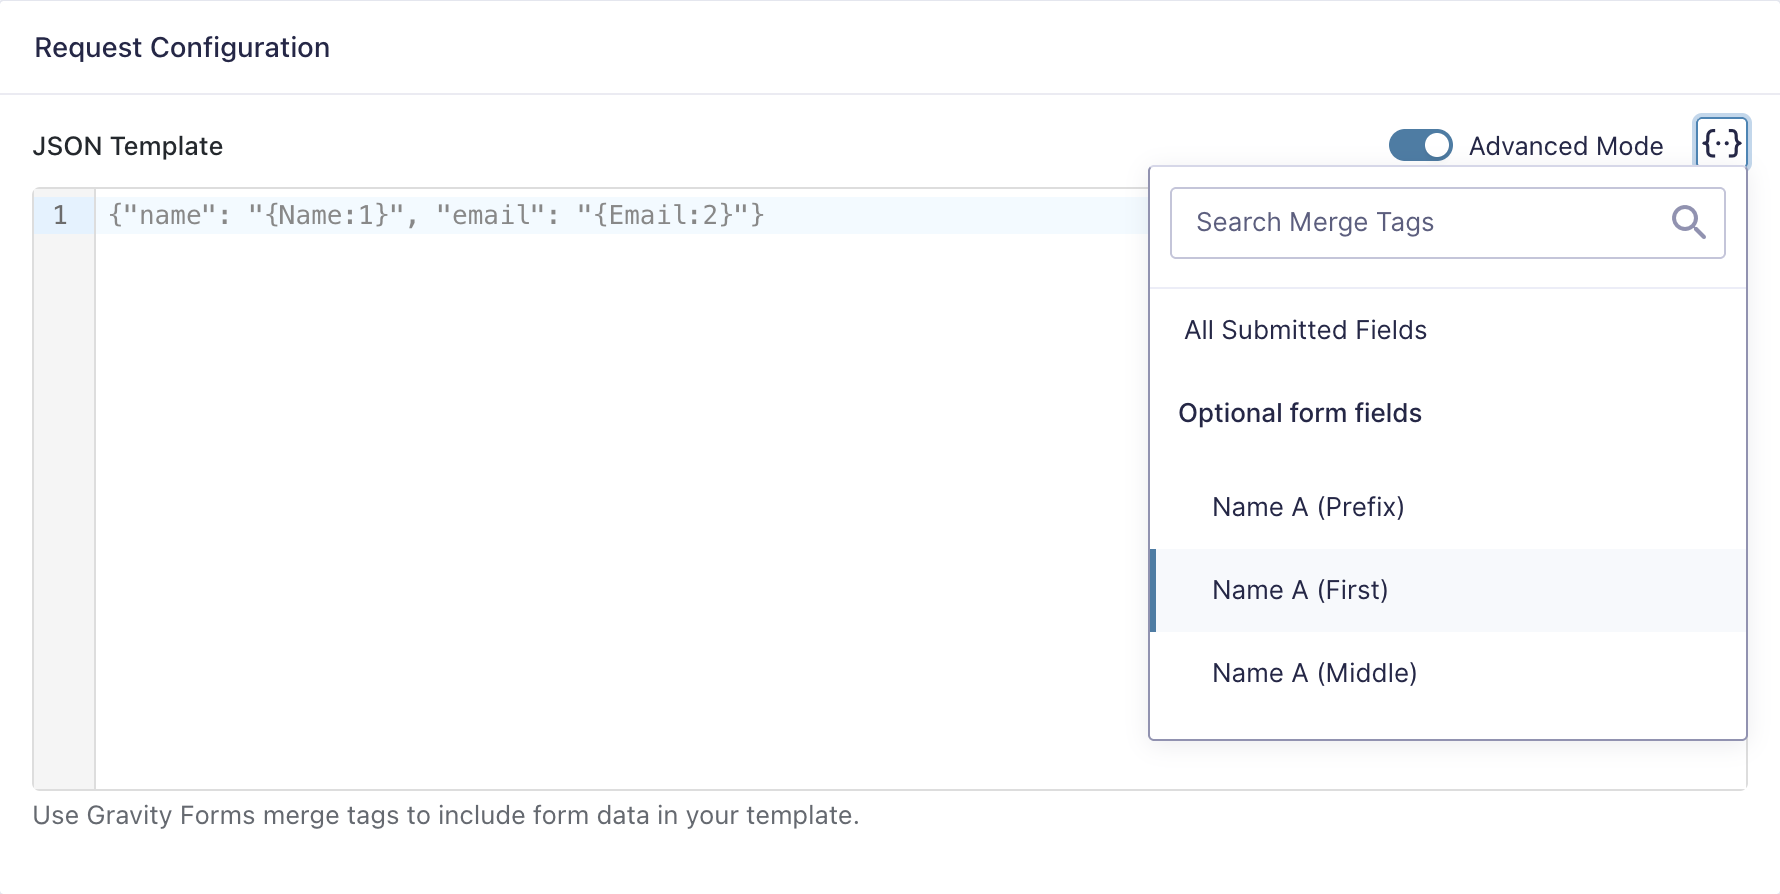The width and height of the screenshot is (1780, 894).
Task: Focus the Search Merge Tags field
Action: pyautogui.click(x=1420, y=222)
